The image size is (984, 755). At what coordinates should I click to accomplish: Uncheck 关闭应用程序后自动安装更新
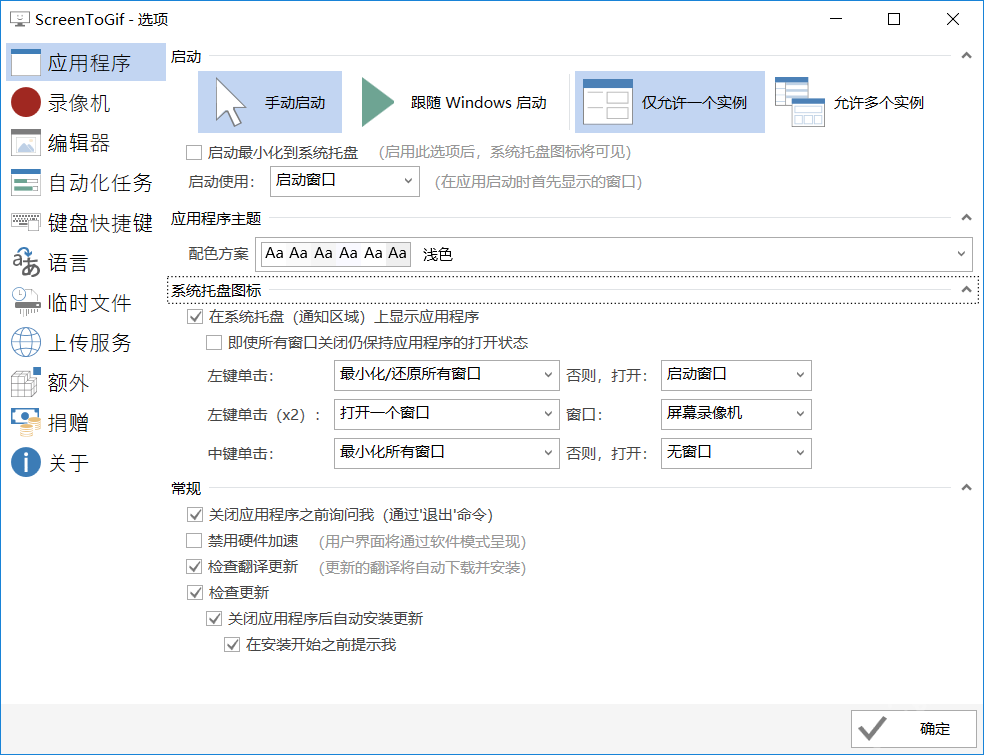coord(214,619)
